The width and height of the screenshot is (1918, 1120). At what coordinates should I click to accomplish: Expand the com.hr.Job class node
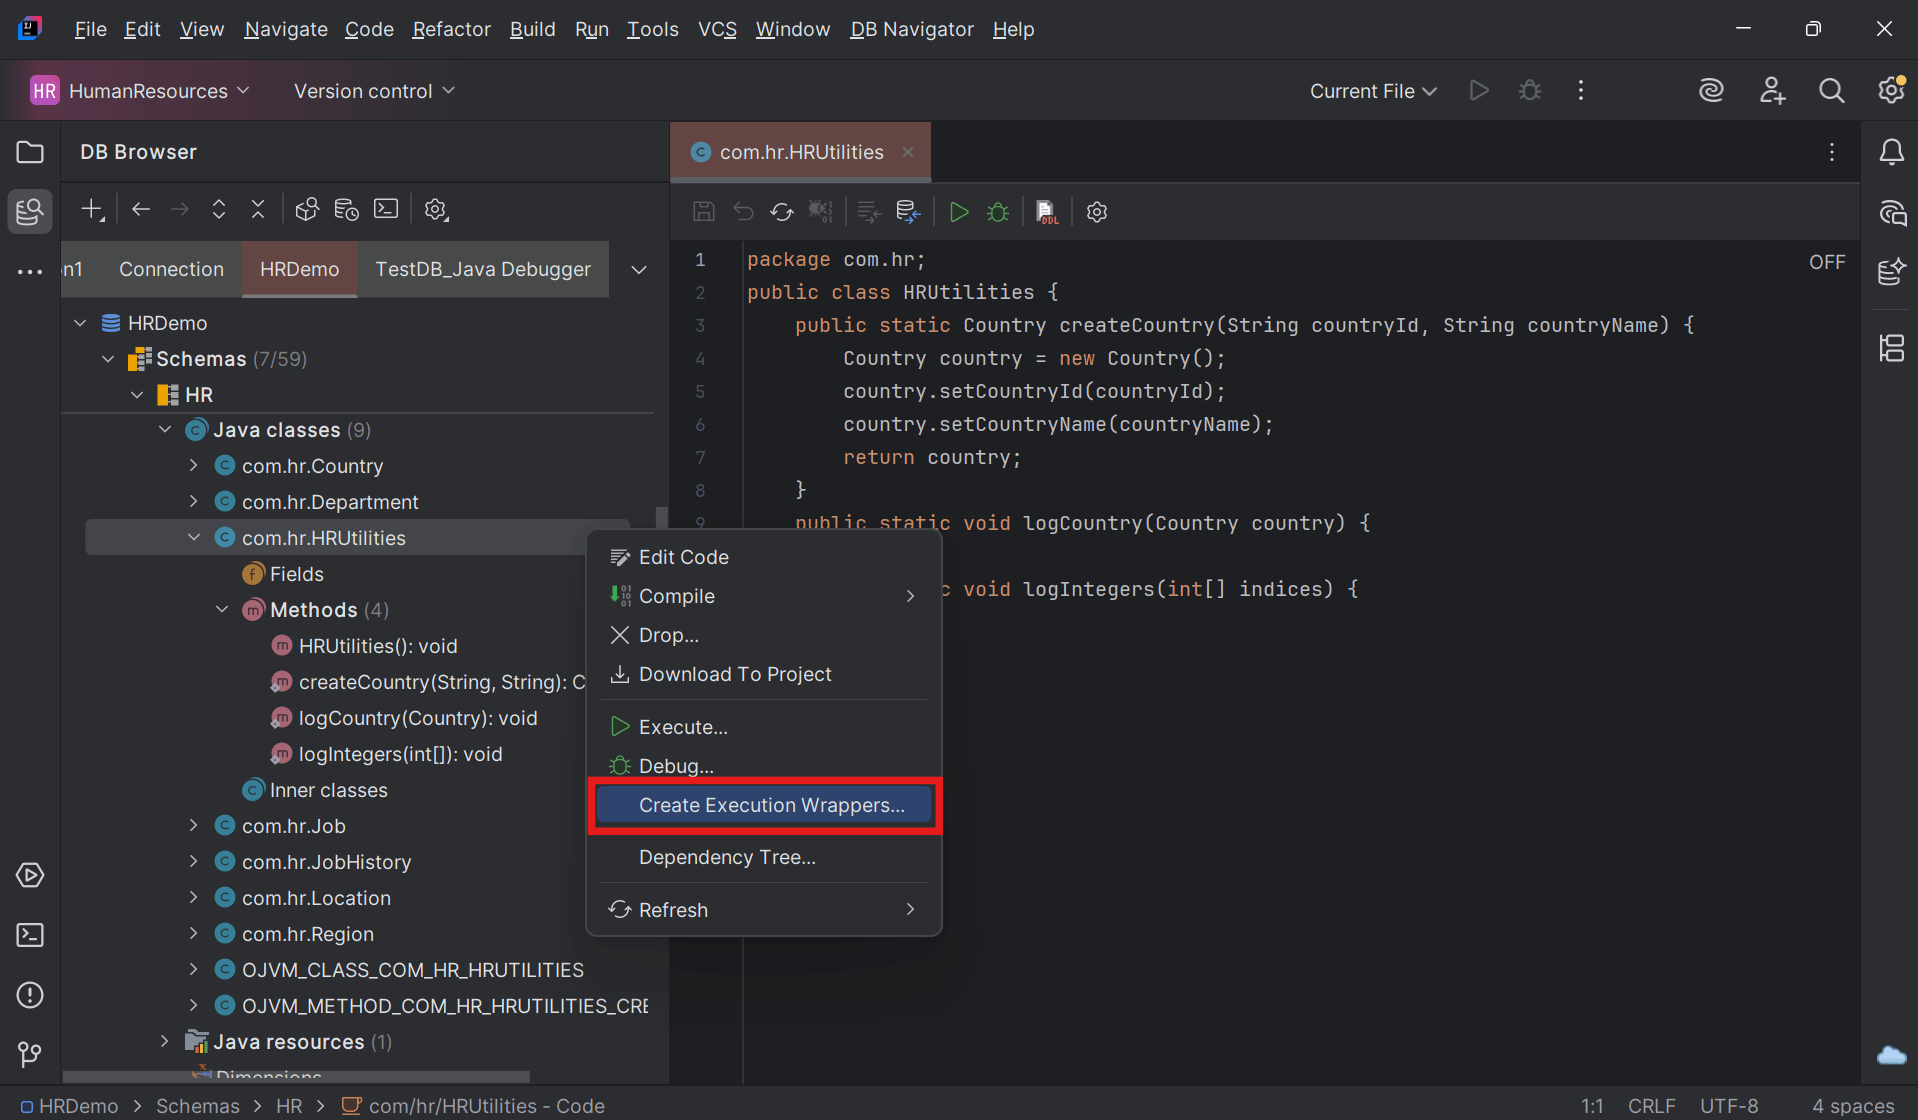point(193,825)
